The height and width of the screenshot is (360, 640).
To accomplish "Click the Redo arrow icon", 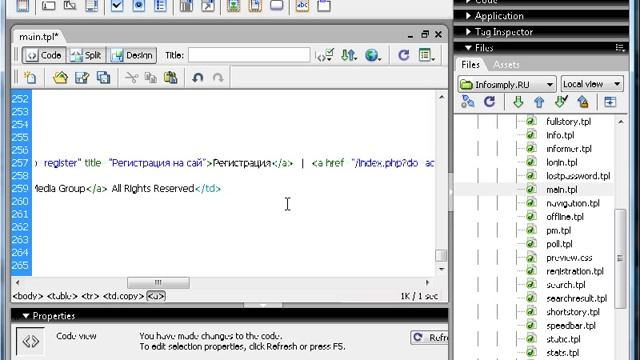I will [218, 77].
